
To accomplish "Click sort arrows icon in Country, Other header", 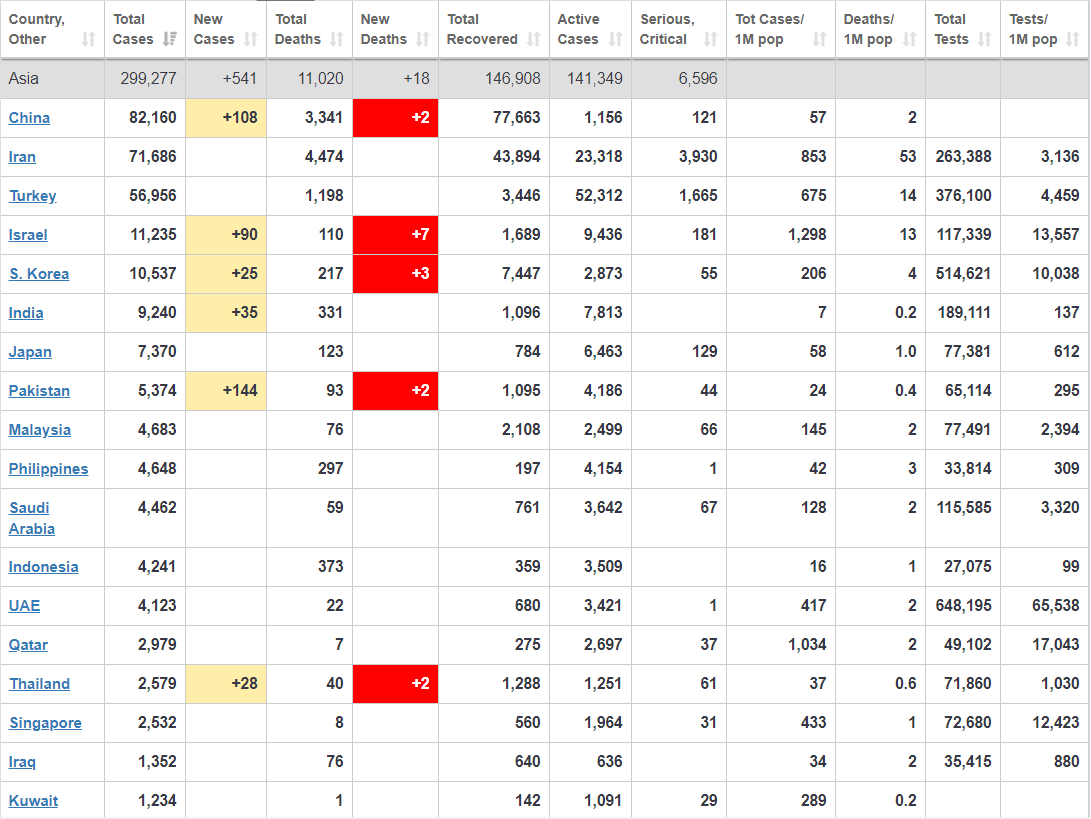I will [x=88, y=40].
